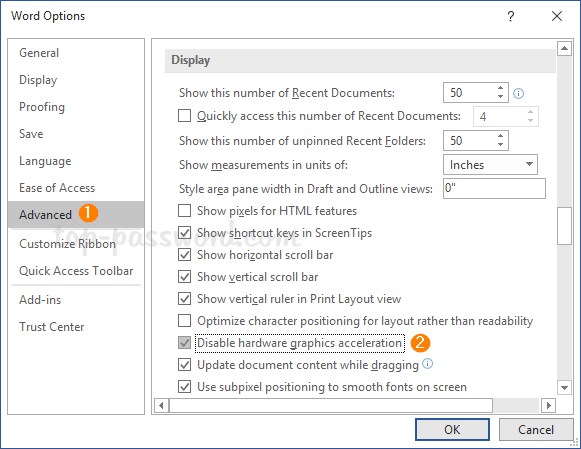This screenshot has height=449, width=581.
Task: Click the Style area pane width field
Action: point(494,188)
